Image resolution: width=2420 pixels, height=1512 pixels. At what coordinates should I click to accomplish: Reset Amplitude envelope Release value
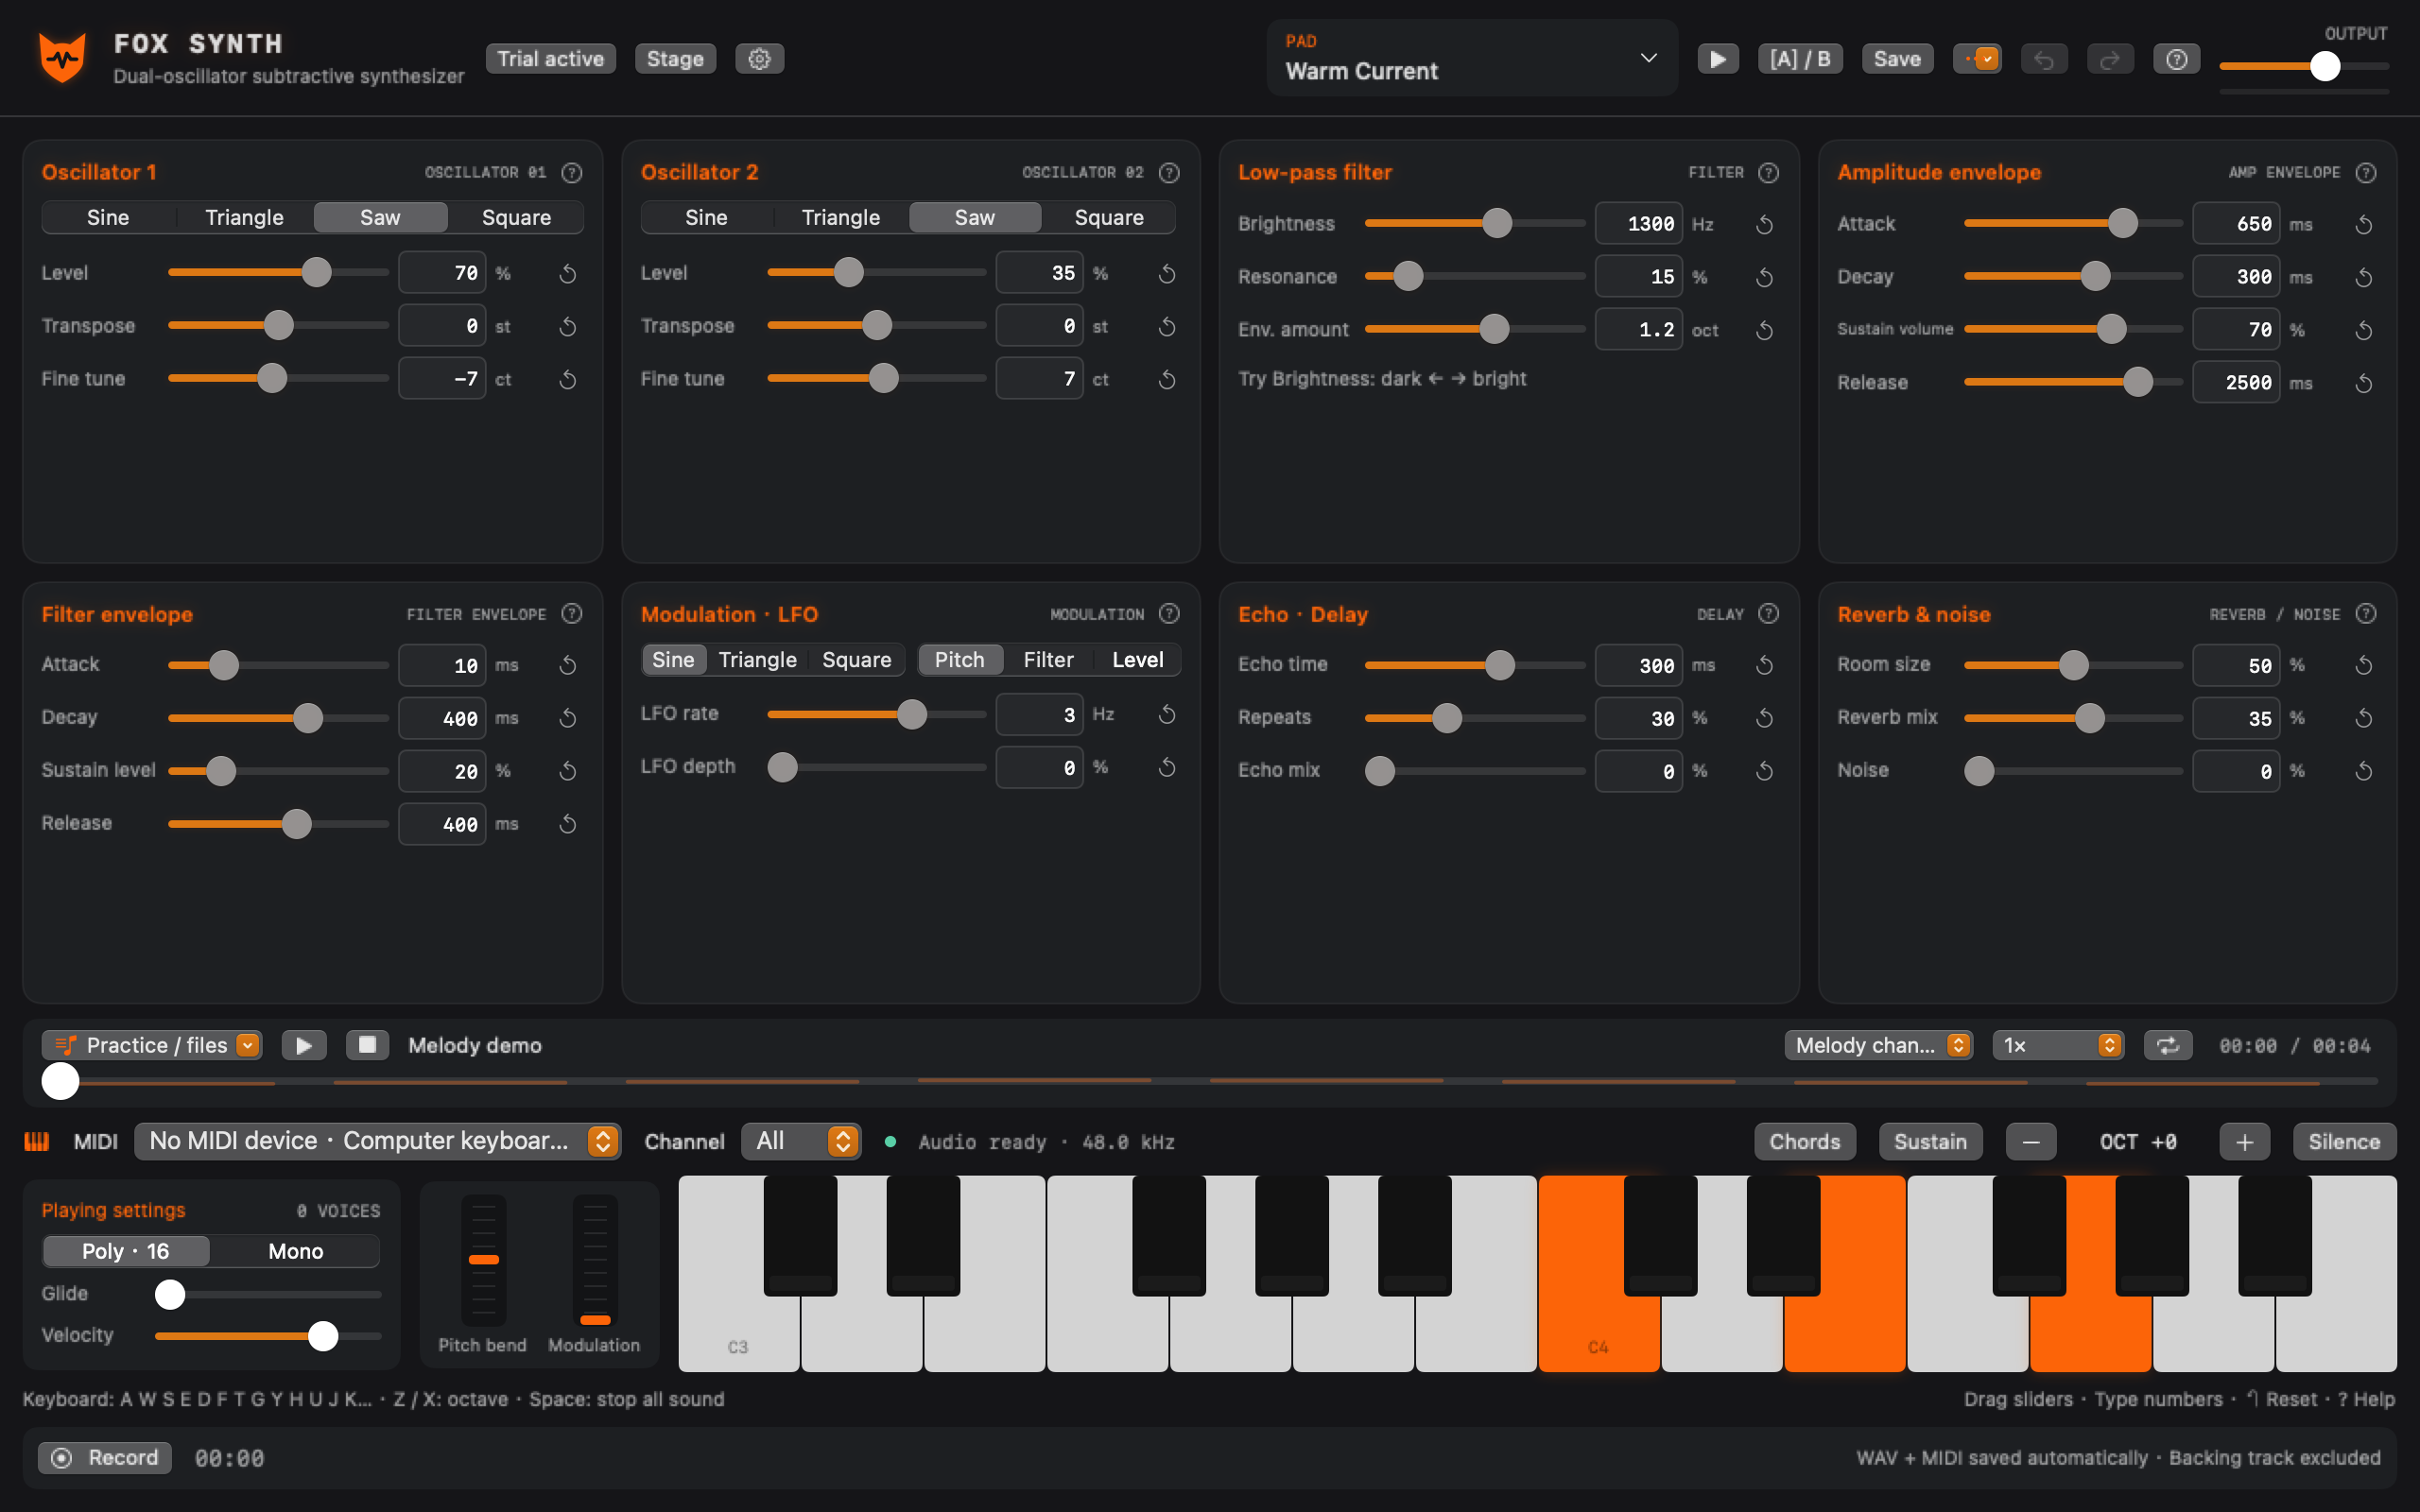click(x=2363, y=384)
